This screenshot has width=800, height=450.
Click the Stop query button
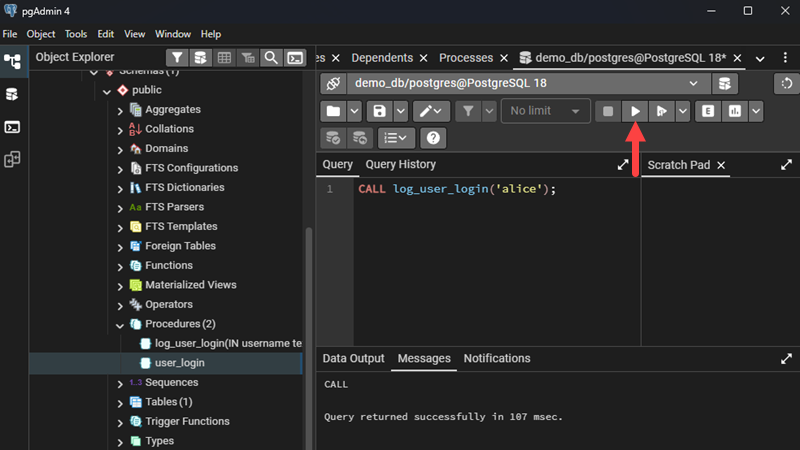608,111
